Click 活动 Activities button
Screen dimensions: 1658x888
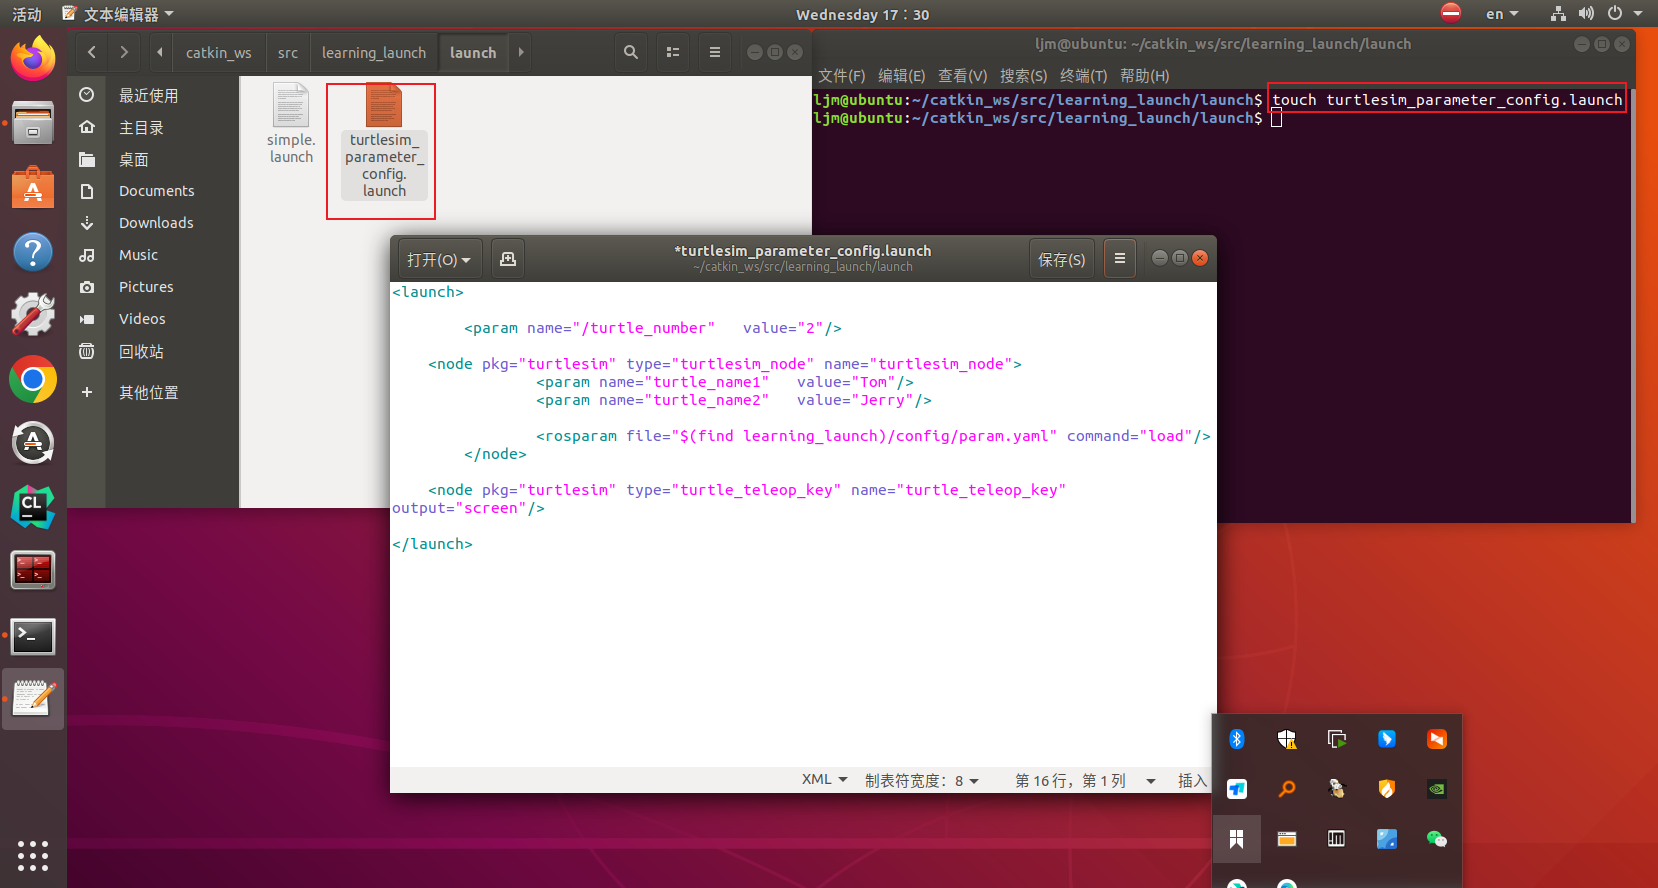coord(27,14)
